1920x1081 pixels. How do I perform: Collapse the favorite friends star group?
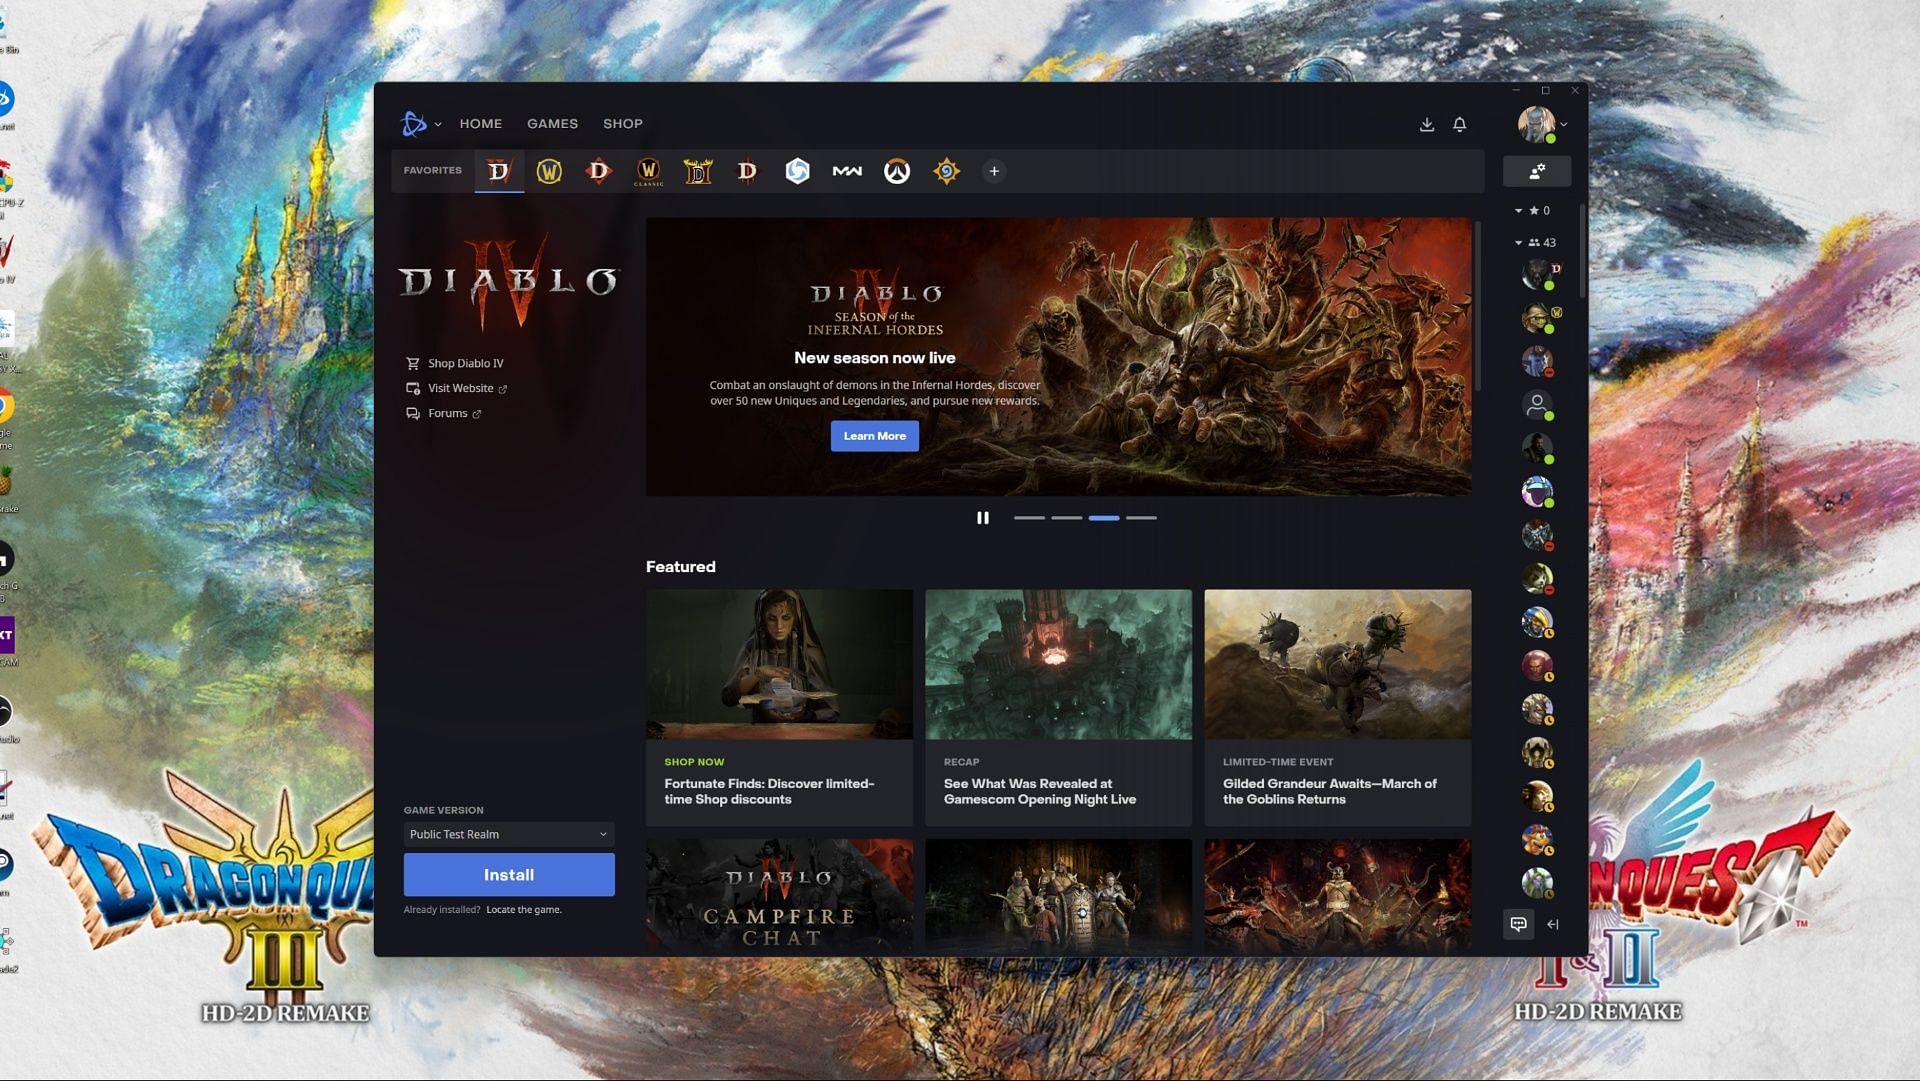tap(1518, 210)
